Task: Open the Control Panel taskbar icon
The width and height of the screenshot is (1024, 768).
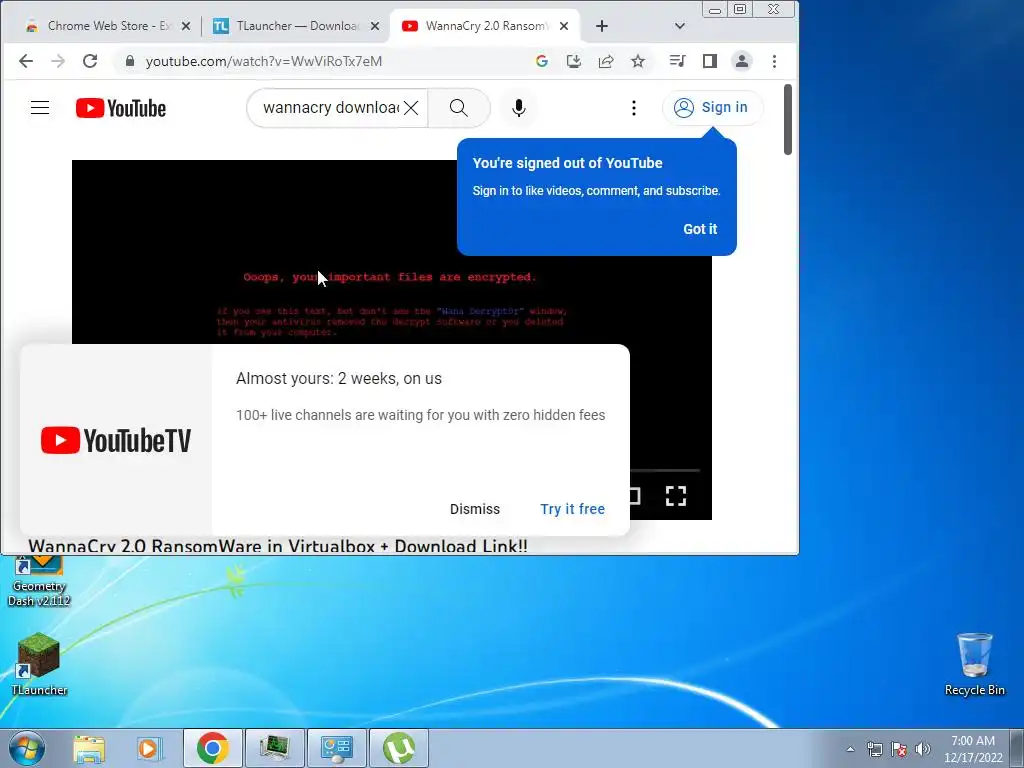Action: point(336,748)
